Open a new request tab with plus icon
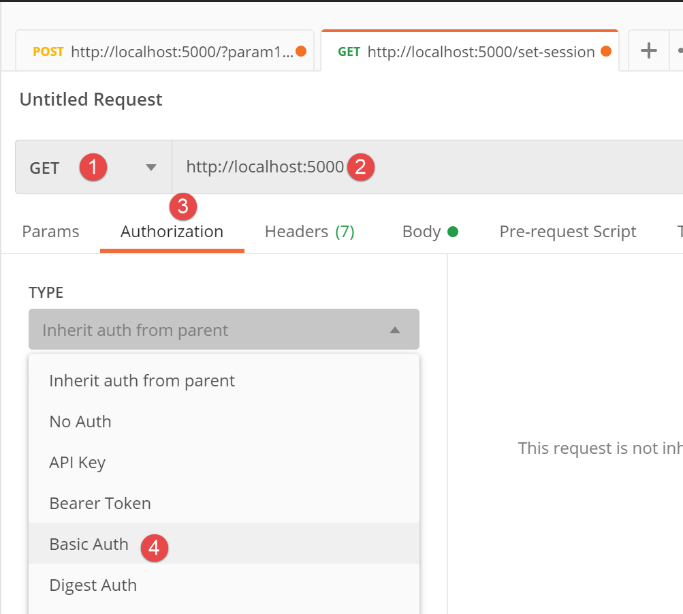Screen dimensions: 683x614 click(649, 51)
